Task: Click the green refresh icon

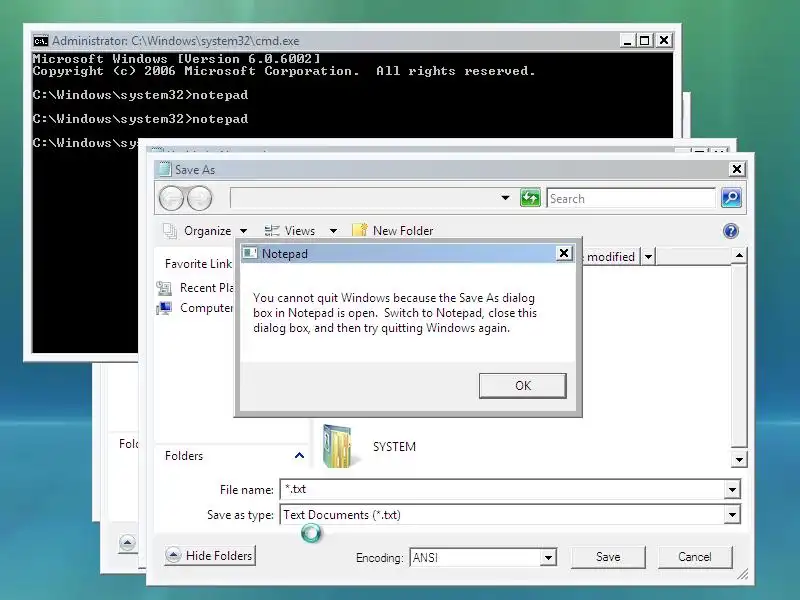Action: 530,198
